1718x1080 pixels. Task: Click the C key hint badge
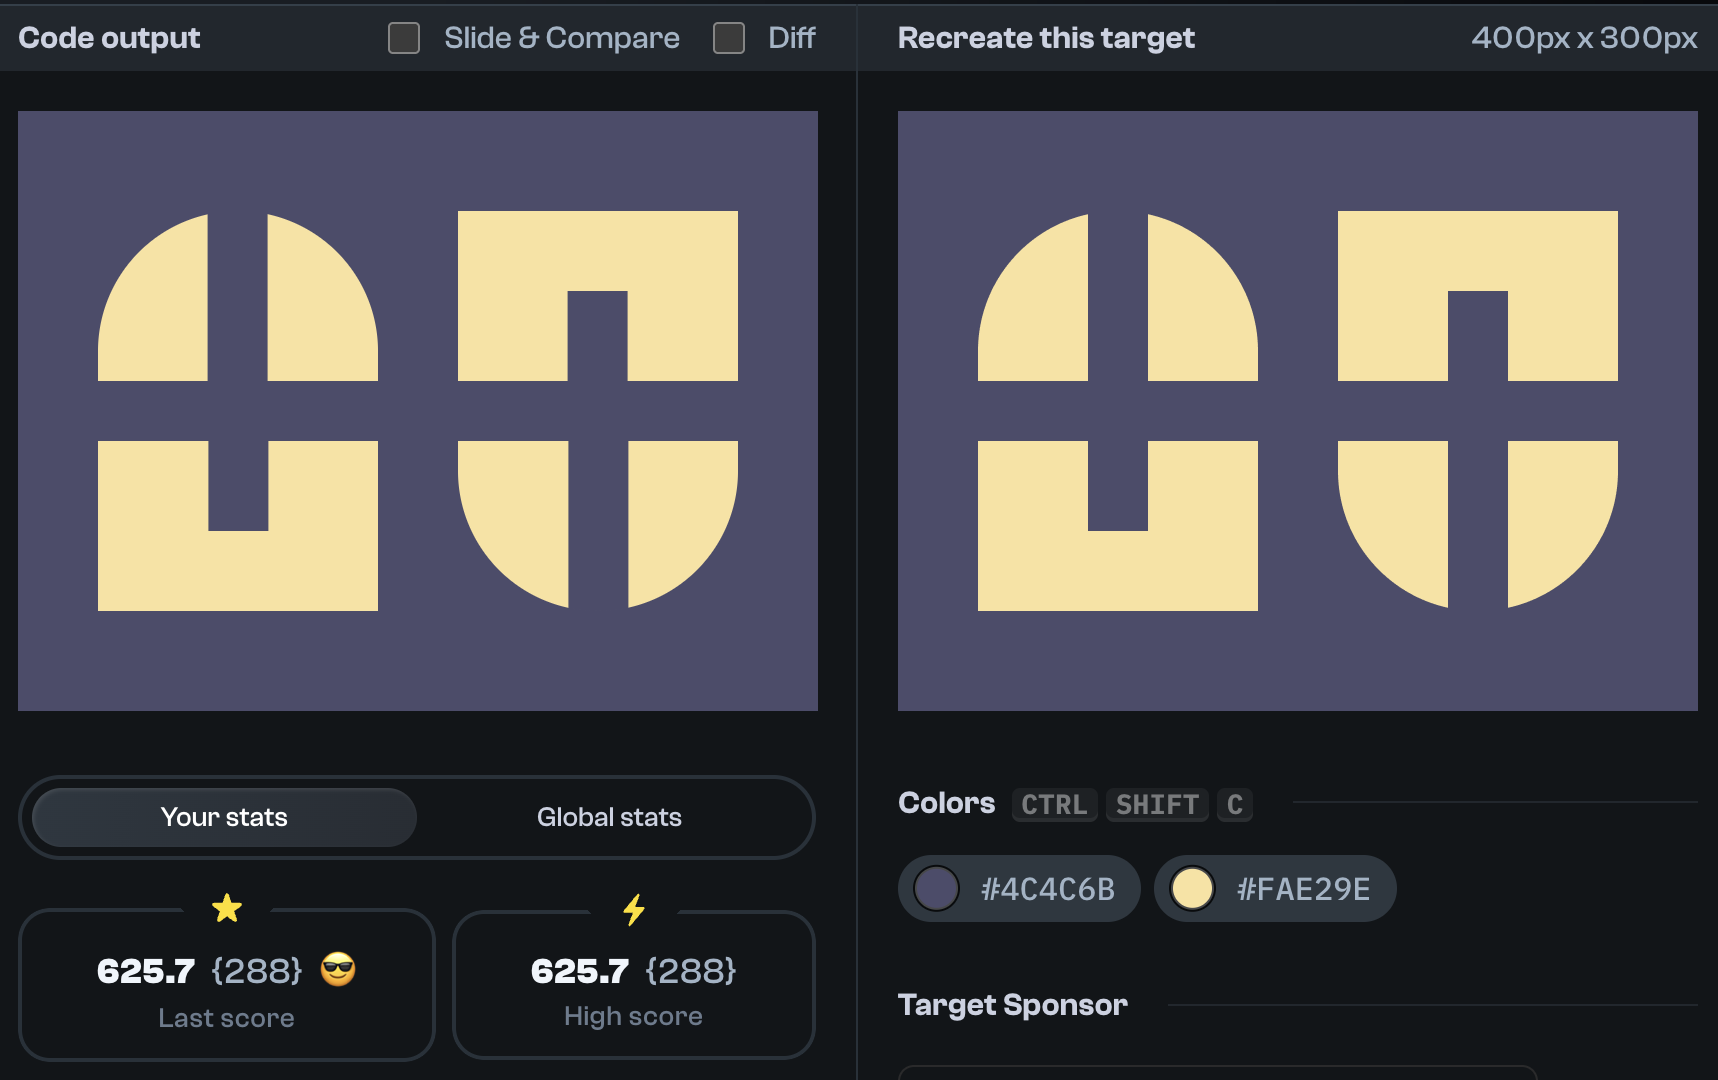point(1235,804)
